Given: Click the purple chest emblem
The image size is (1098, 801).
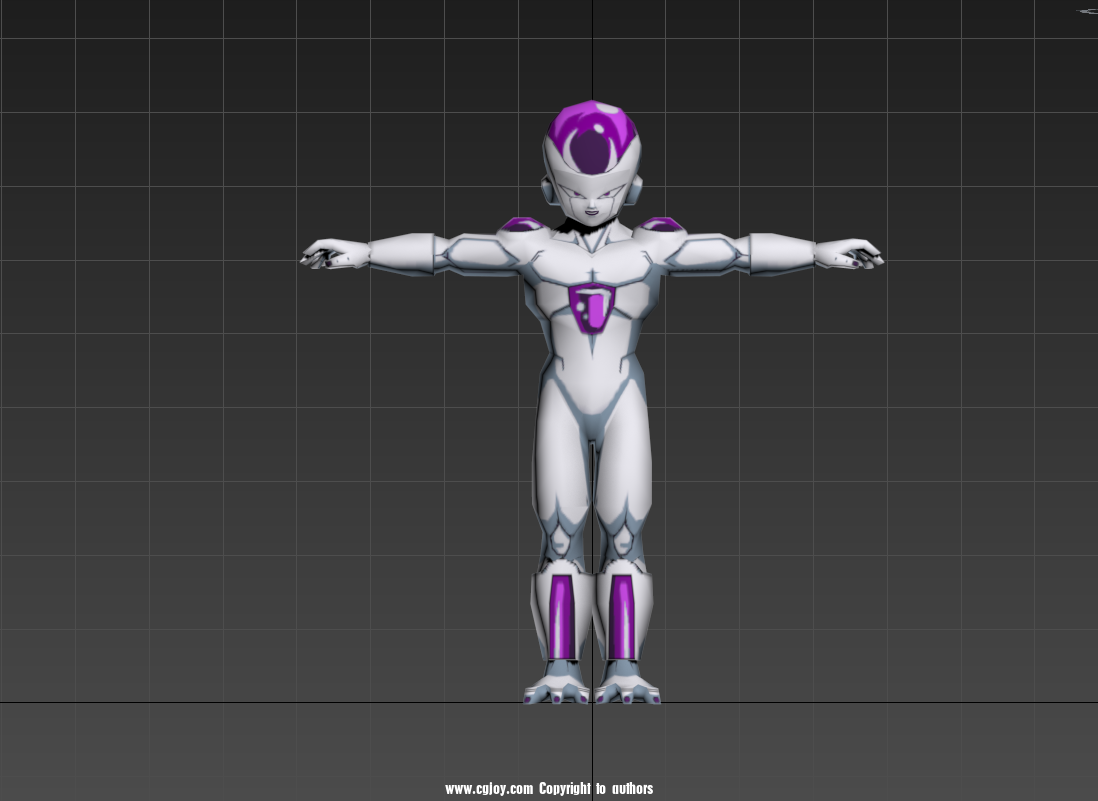Looking at the screenshot, I should pyautogui.click(x=592, y=306).
